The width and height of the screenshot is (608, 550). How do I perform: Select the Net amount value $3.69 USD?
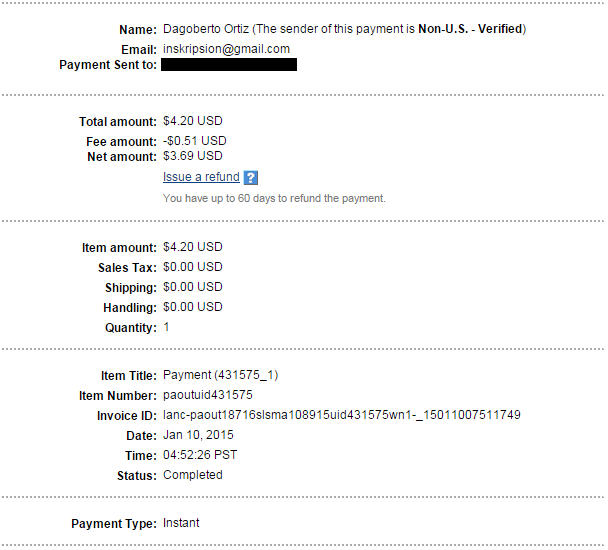[193, 156]
